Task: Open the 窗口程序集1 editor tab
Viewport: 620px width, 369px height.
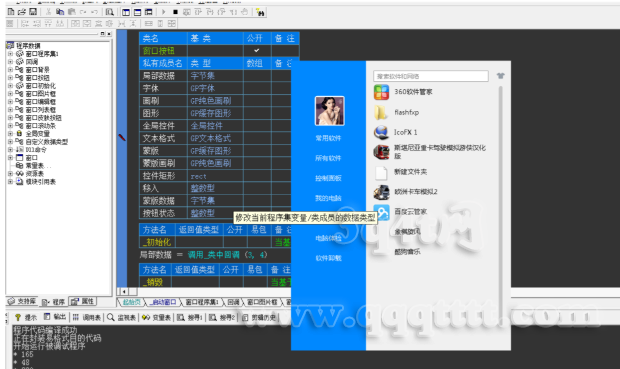Action: (x=201, y=302)
